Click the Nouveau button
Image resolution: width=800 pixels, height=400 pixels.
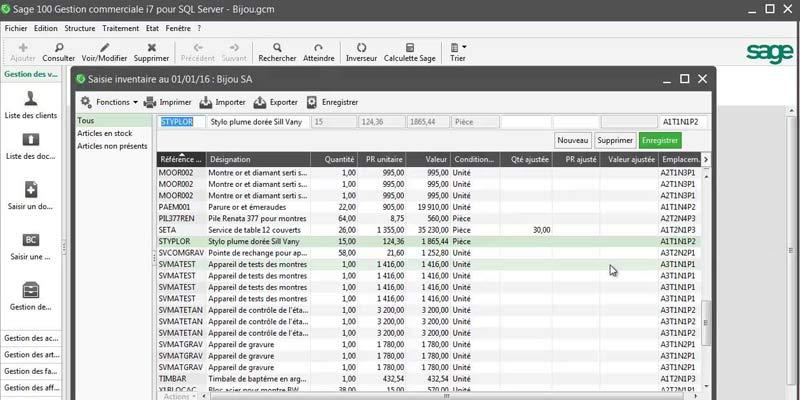573,140
